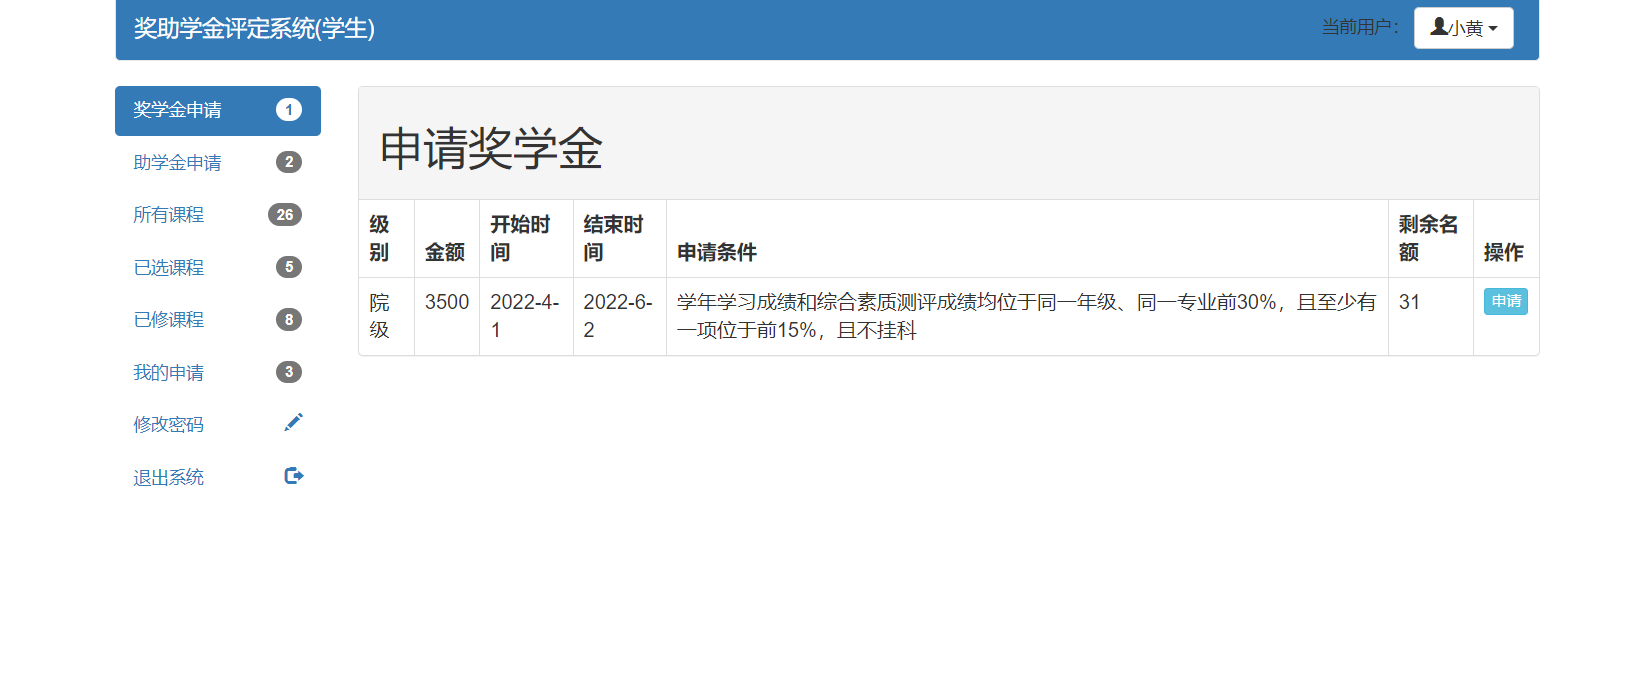Click the 退出系统 link
This screenshot has width=1627, height=688.
168,478
